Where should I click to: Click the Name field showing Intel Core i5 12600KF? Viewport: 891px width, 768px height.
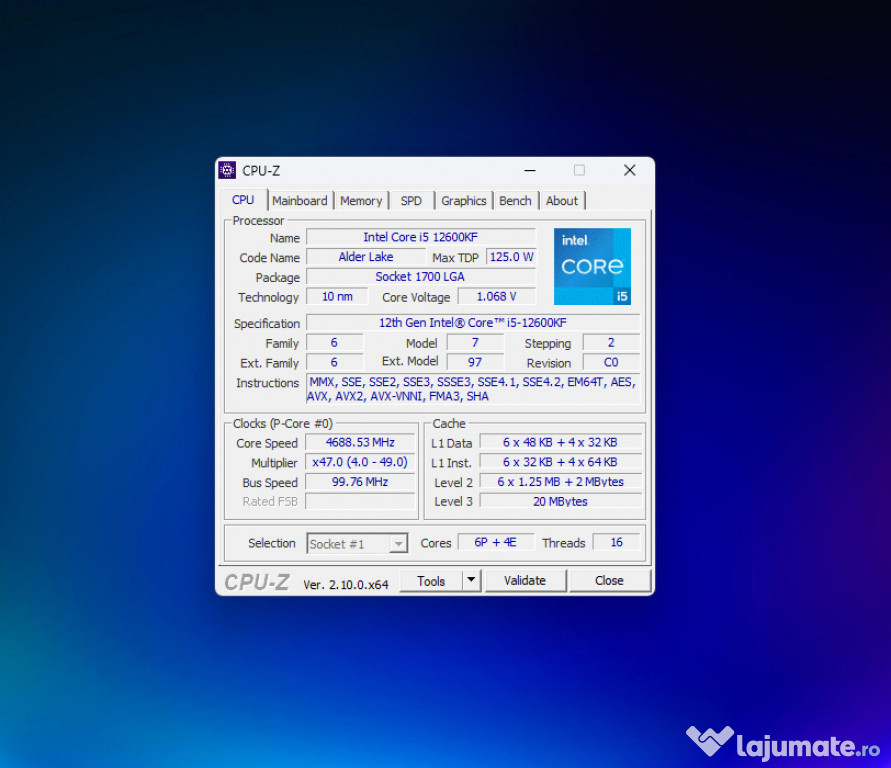click(x=420, y=237)
